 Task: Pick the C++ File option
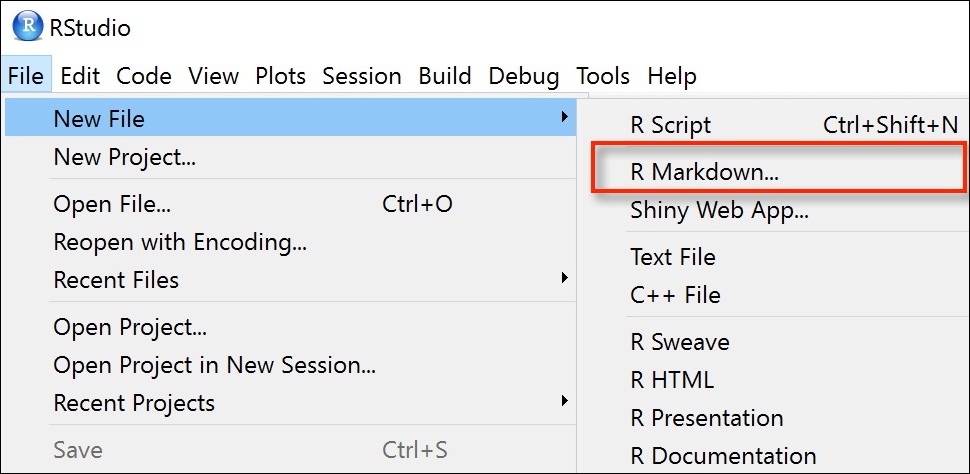pyautogui.click(x=675, y=295)
